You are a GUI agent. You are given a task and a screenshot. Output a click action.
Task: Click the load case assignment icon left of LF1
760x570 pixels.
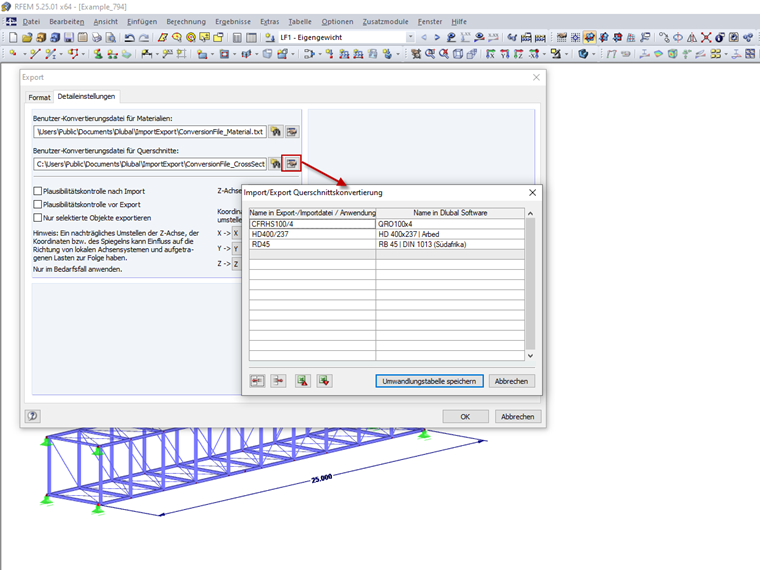[x=270, y=37]
